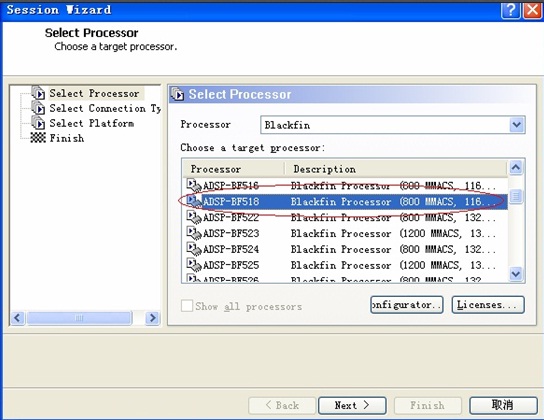Click the ADSP-BF518 processor icon

[x=194, y=201]
